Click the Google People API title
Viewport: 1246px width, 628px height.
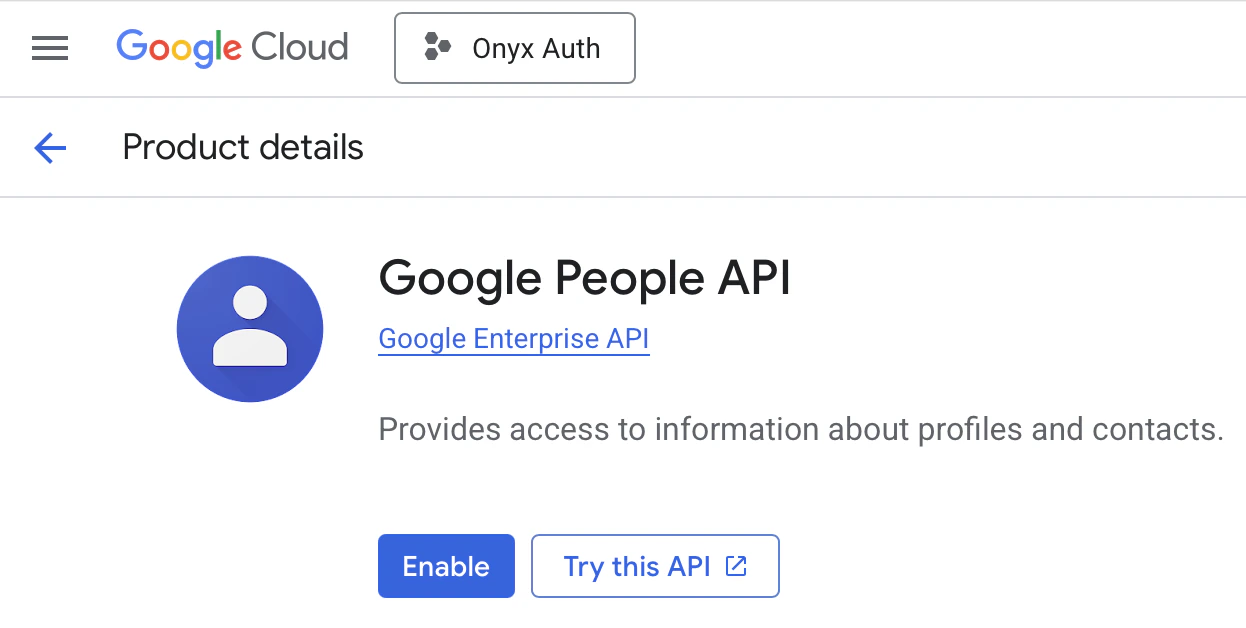click(x=584, y=279)
